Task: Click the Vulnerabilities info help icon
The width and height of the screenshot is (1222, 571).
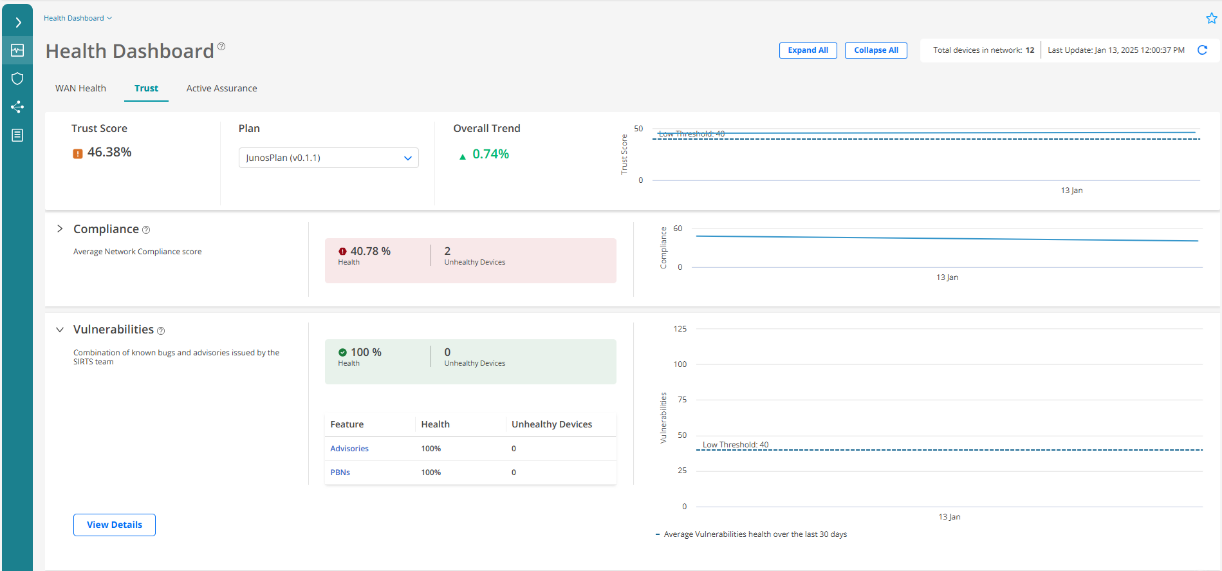Action: [x=161, y=330]
